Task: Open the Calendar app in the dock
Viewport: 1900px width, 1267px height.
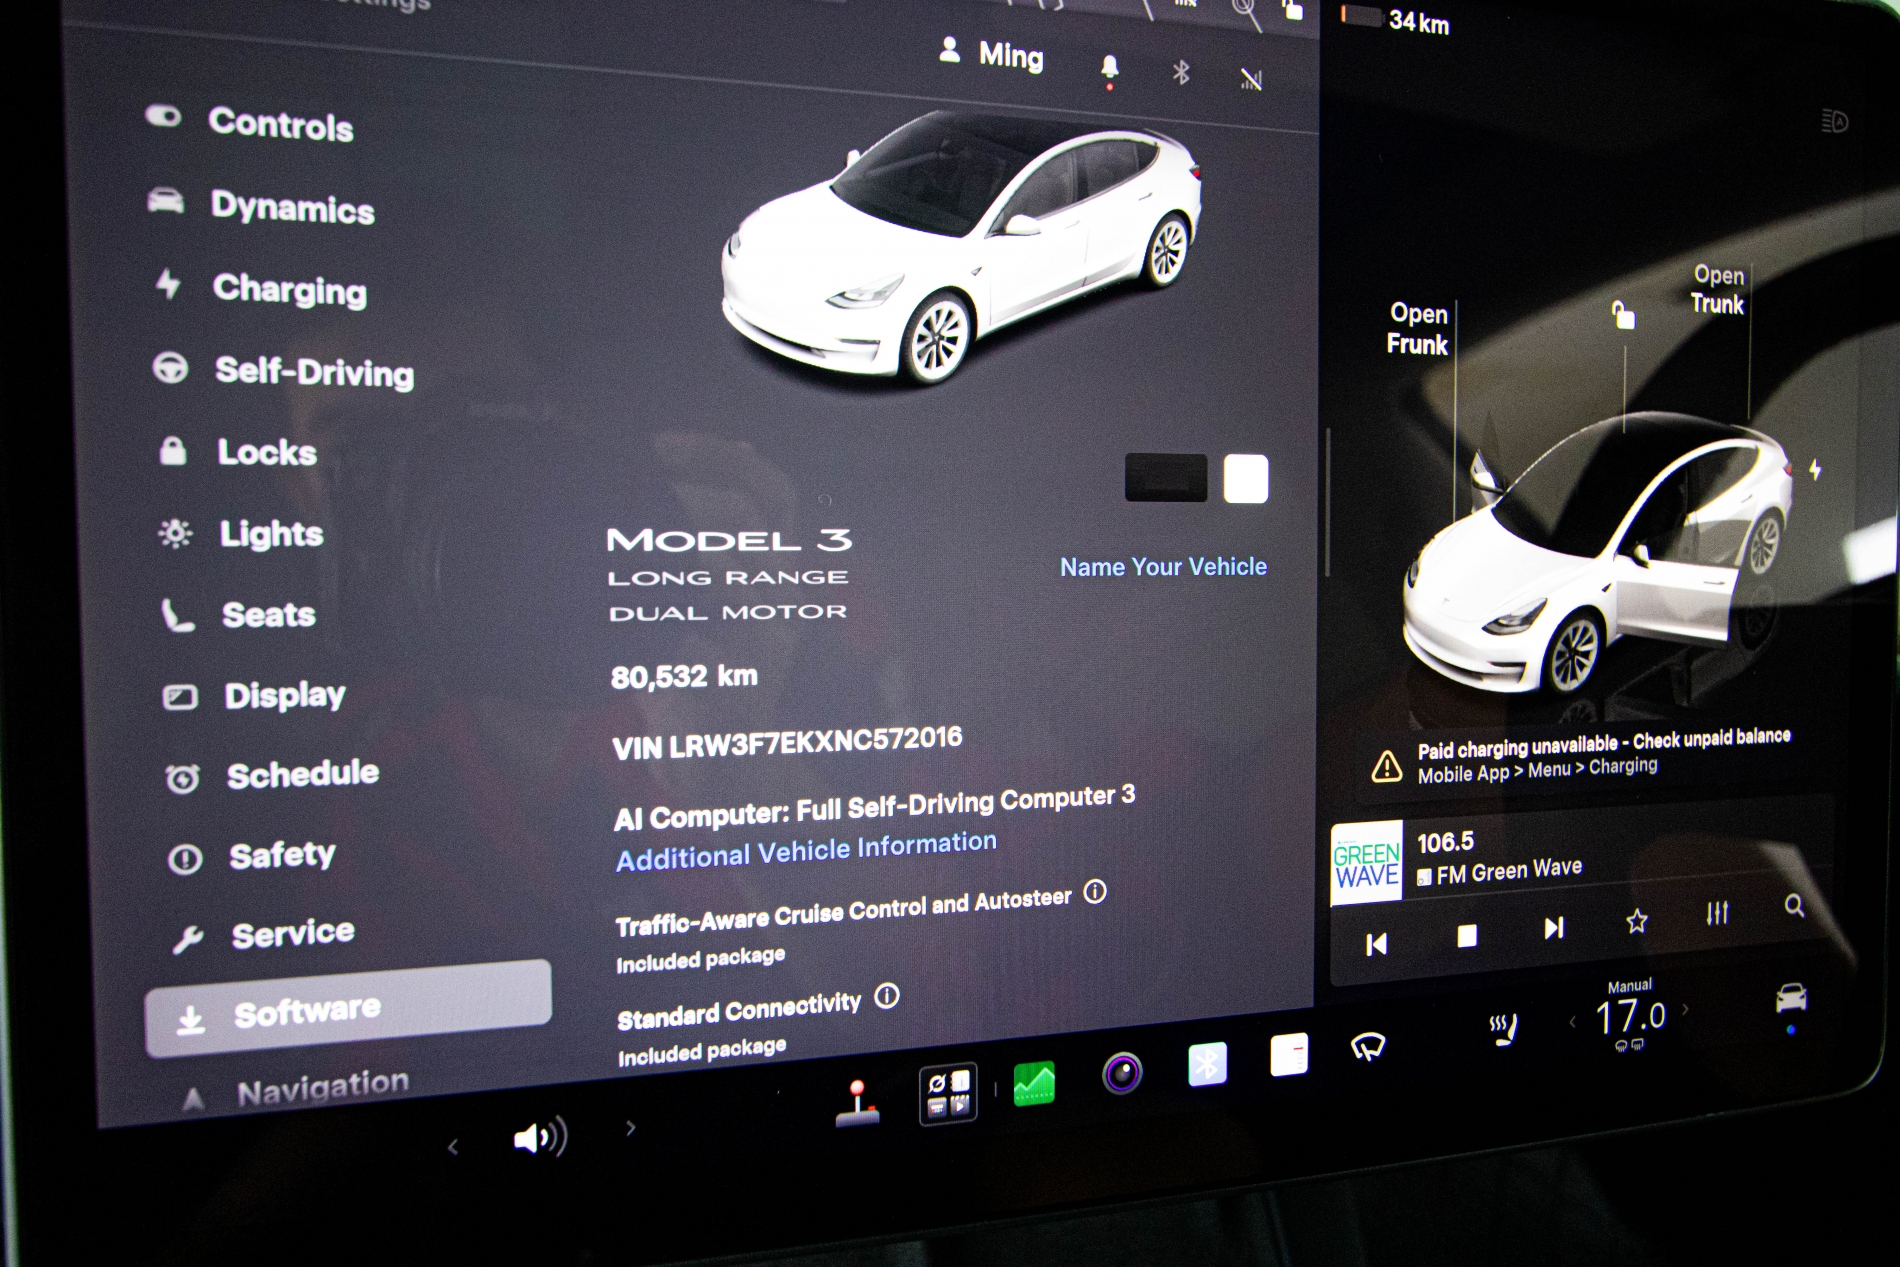Action: point(1289,1055)
